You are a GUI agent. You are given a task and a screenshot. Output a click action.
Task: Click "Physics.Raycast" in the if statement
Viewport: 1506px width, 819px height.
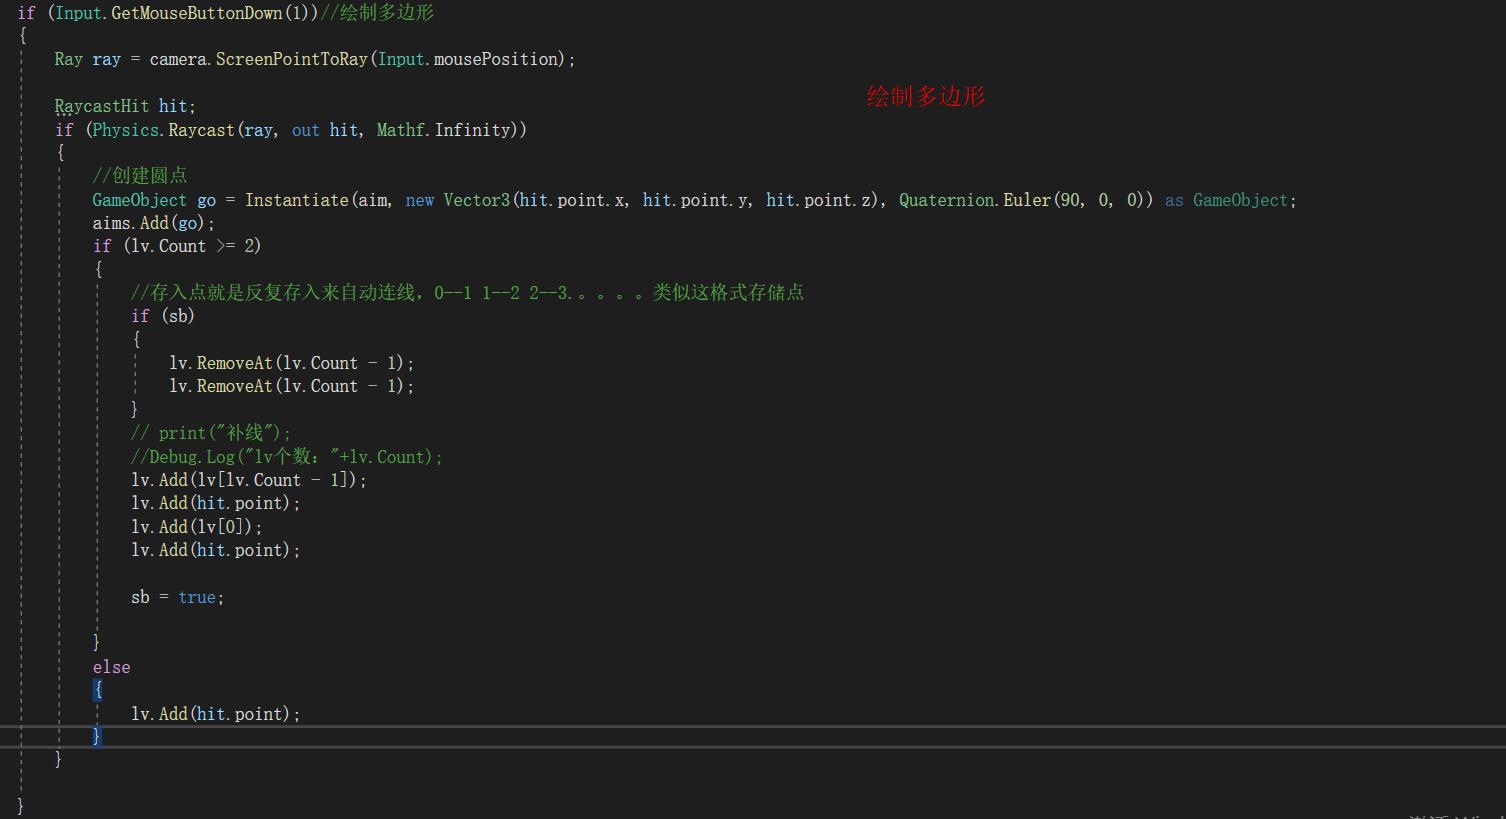coord(163,130)
